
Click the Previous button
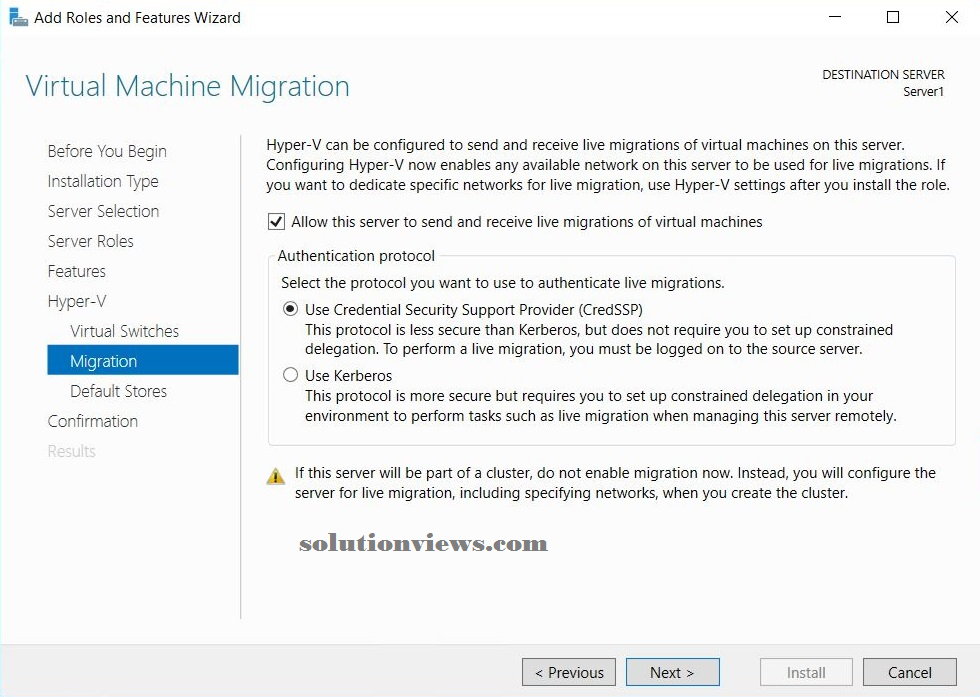click(x=569, y=672)
